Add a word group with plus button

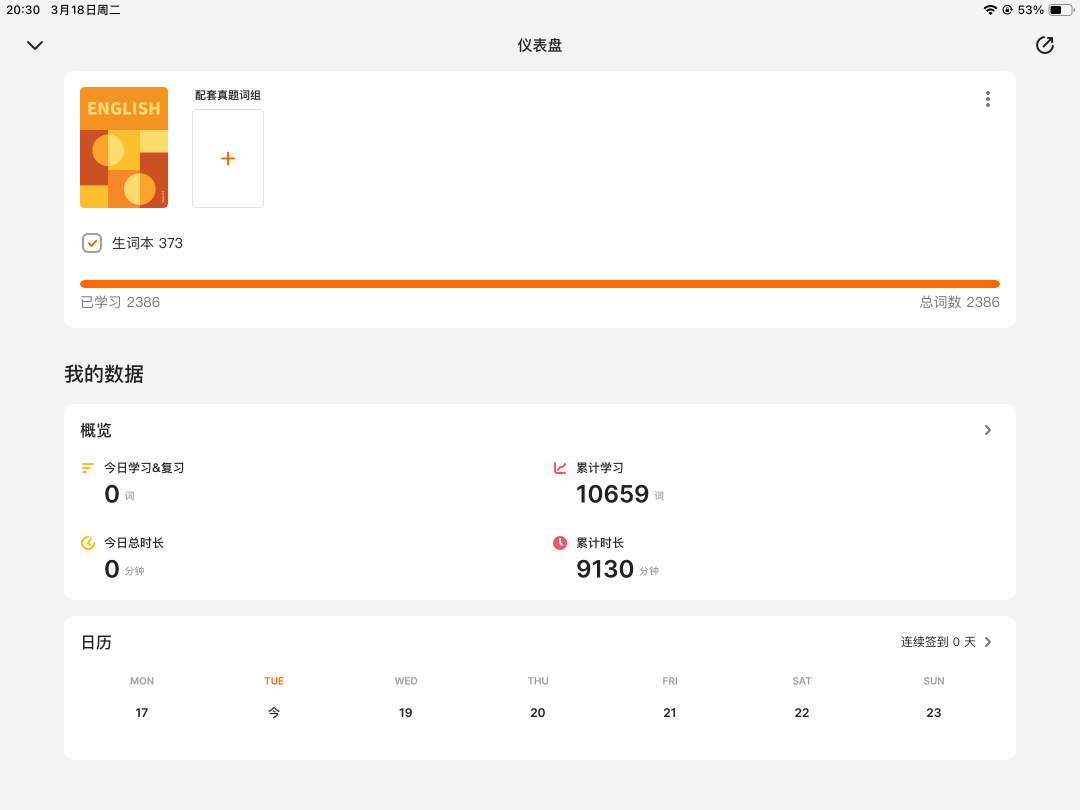pyautogui.click(x=228, y=158)
